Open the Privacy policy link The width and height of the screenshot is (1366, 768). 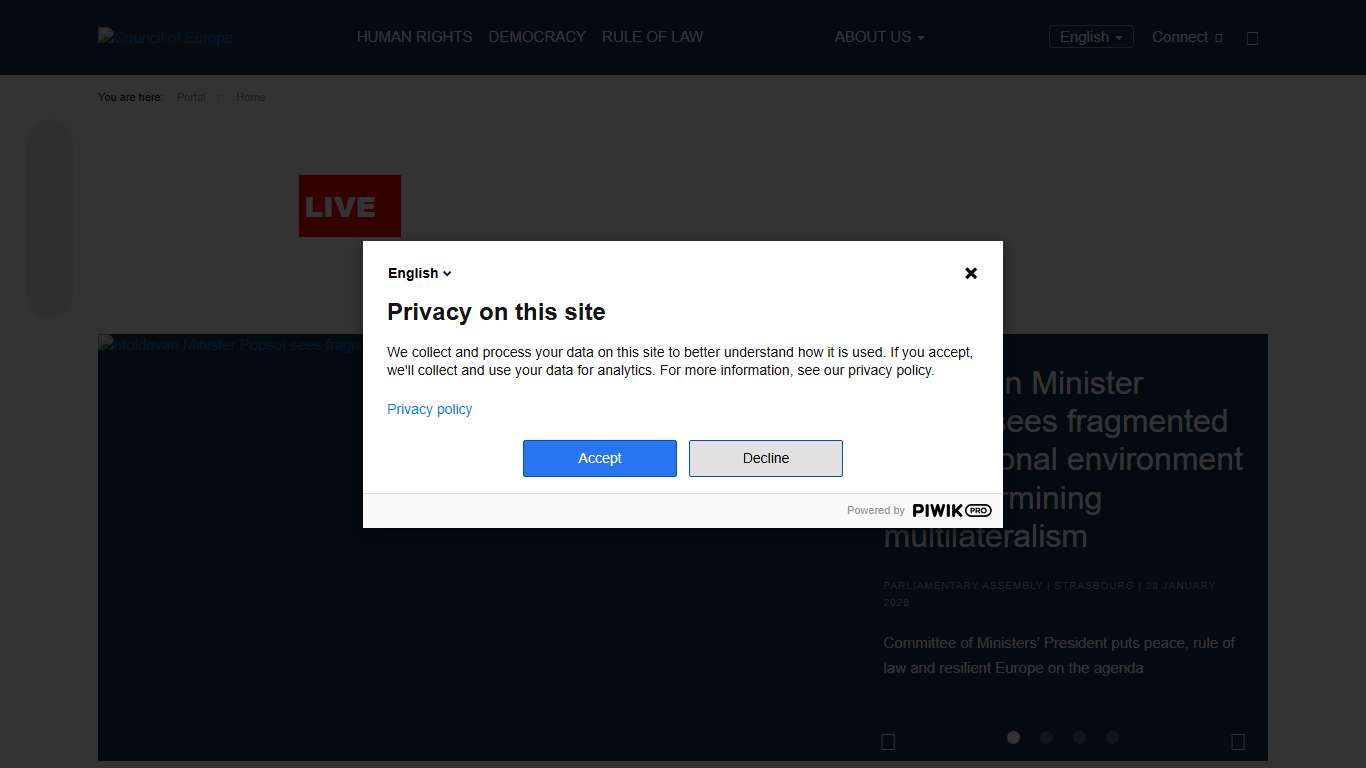[x=429, y=409]
